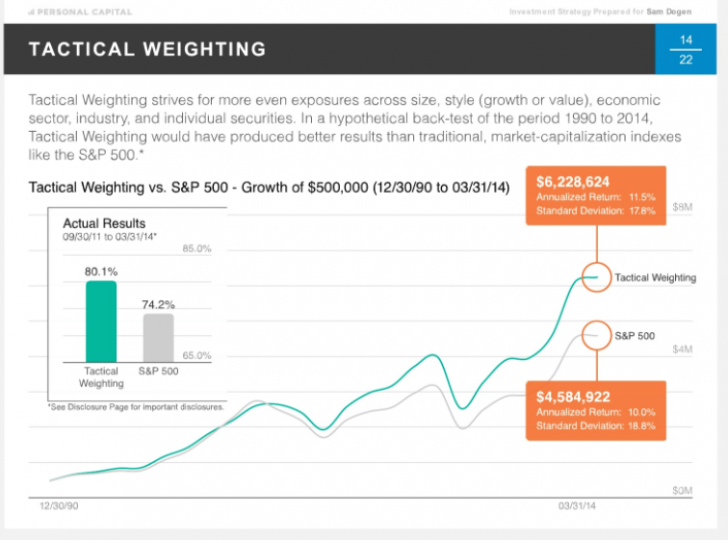Click the $8M axis label

682,207
